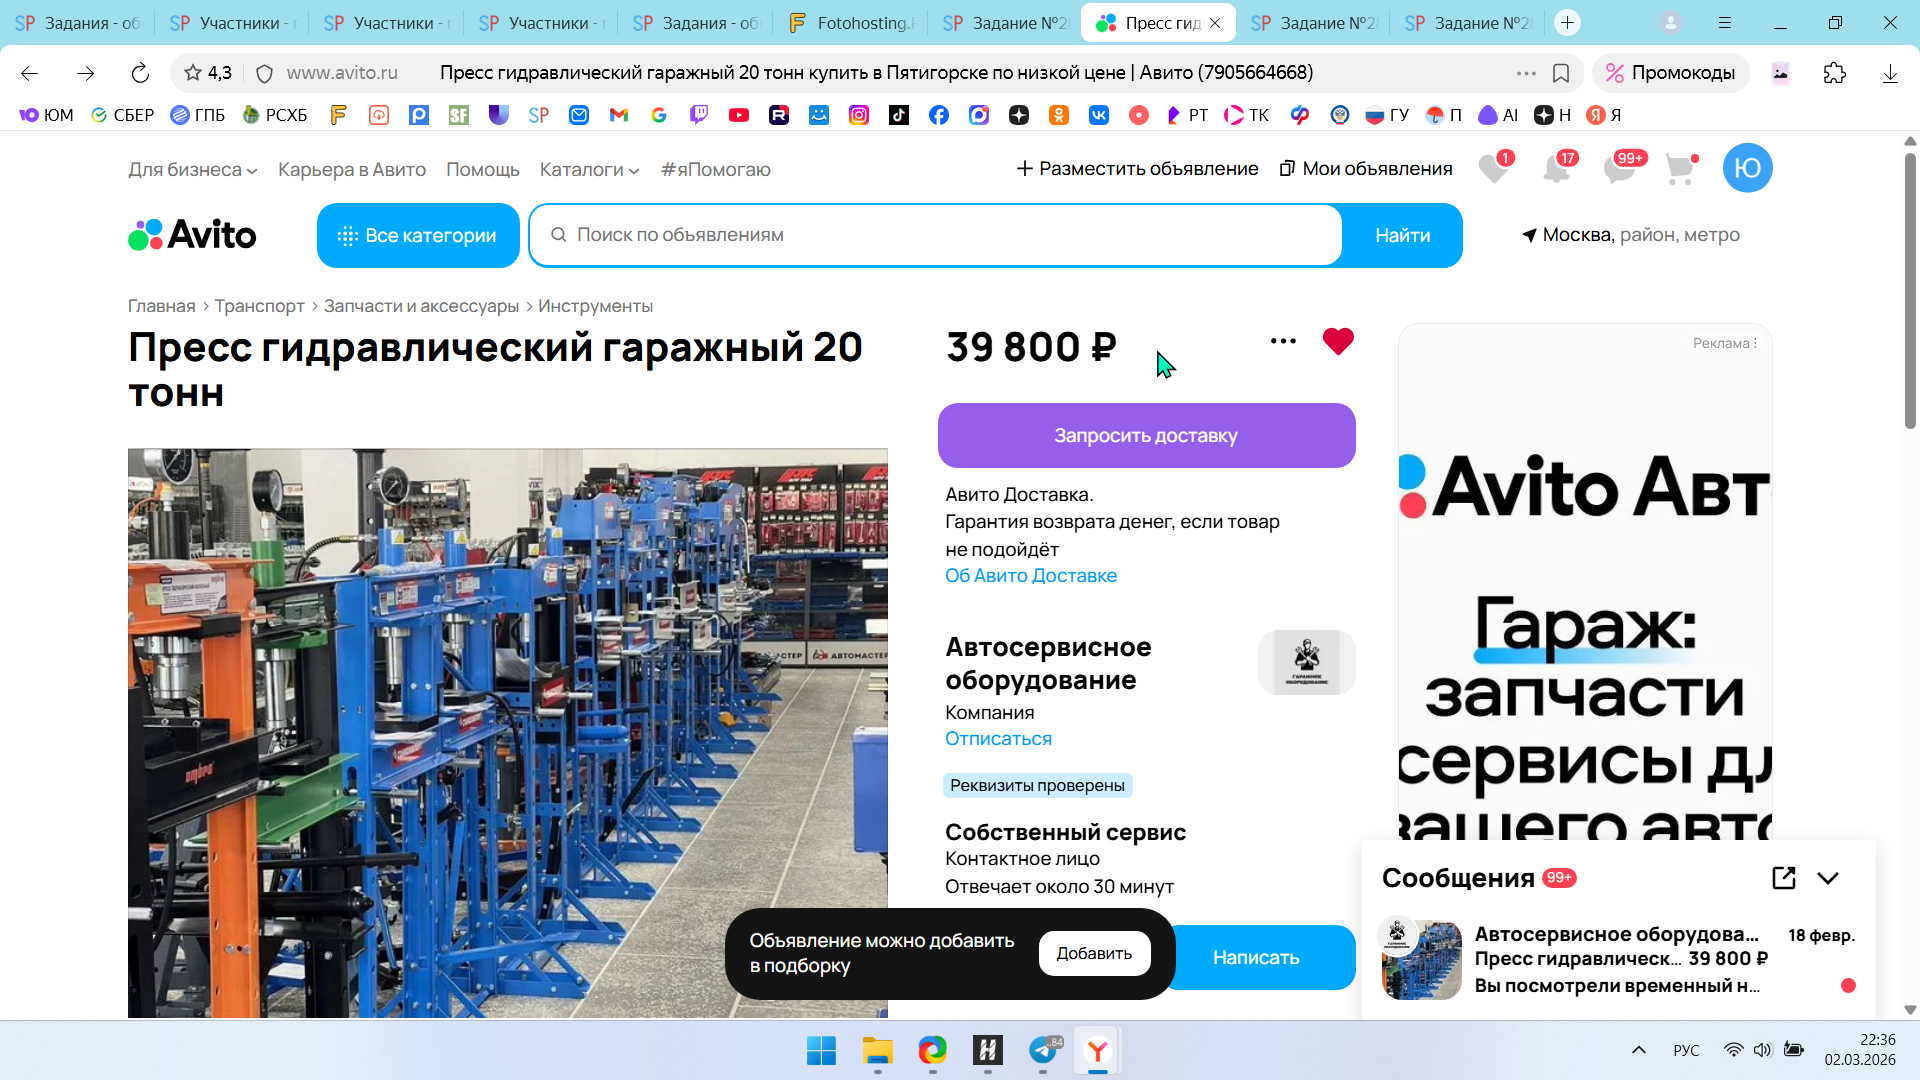The image size is (1920, 1080).
Task: Open the shopping cart icon
Action: pos(1680,169)
